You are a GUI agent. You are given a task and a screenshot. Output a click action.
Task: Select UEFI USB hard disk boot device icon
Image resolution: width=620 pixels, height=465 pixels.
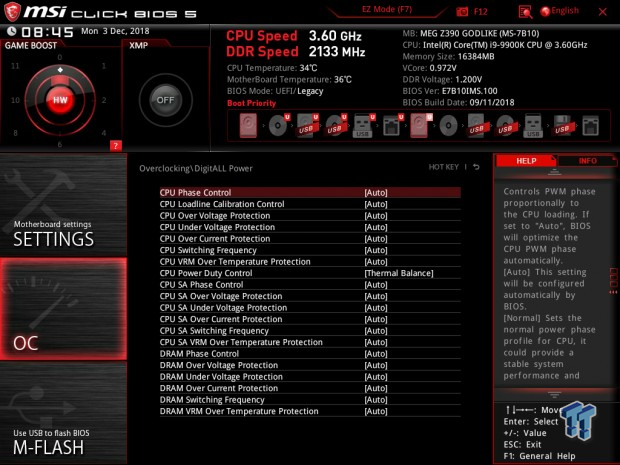tap(307, 126)
